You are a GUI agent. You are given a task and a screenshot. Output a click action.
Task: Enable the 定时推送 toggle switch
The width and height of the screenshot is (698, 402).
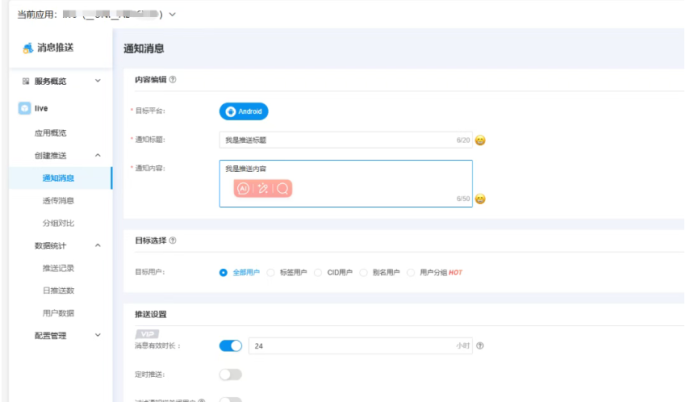[230, 374]
